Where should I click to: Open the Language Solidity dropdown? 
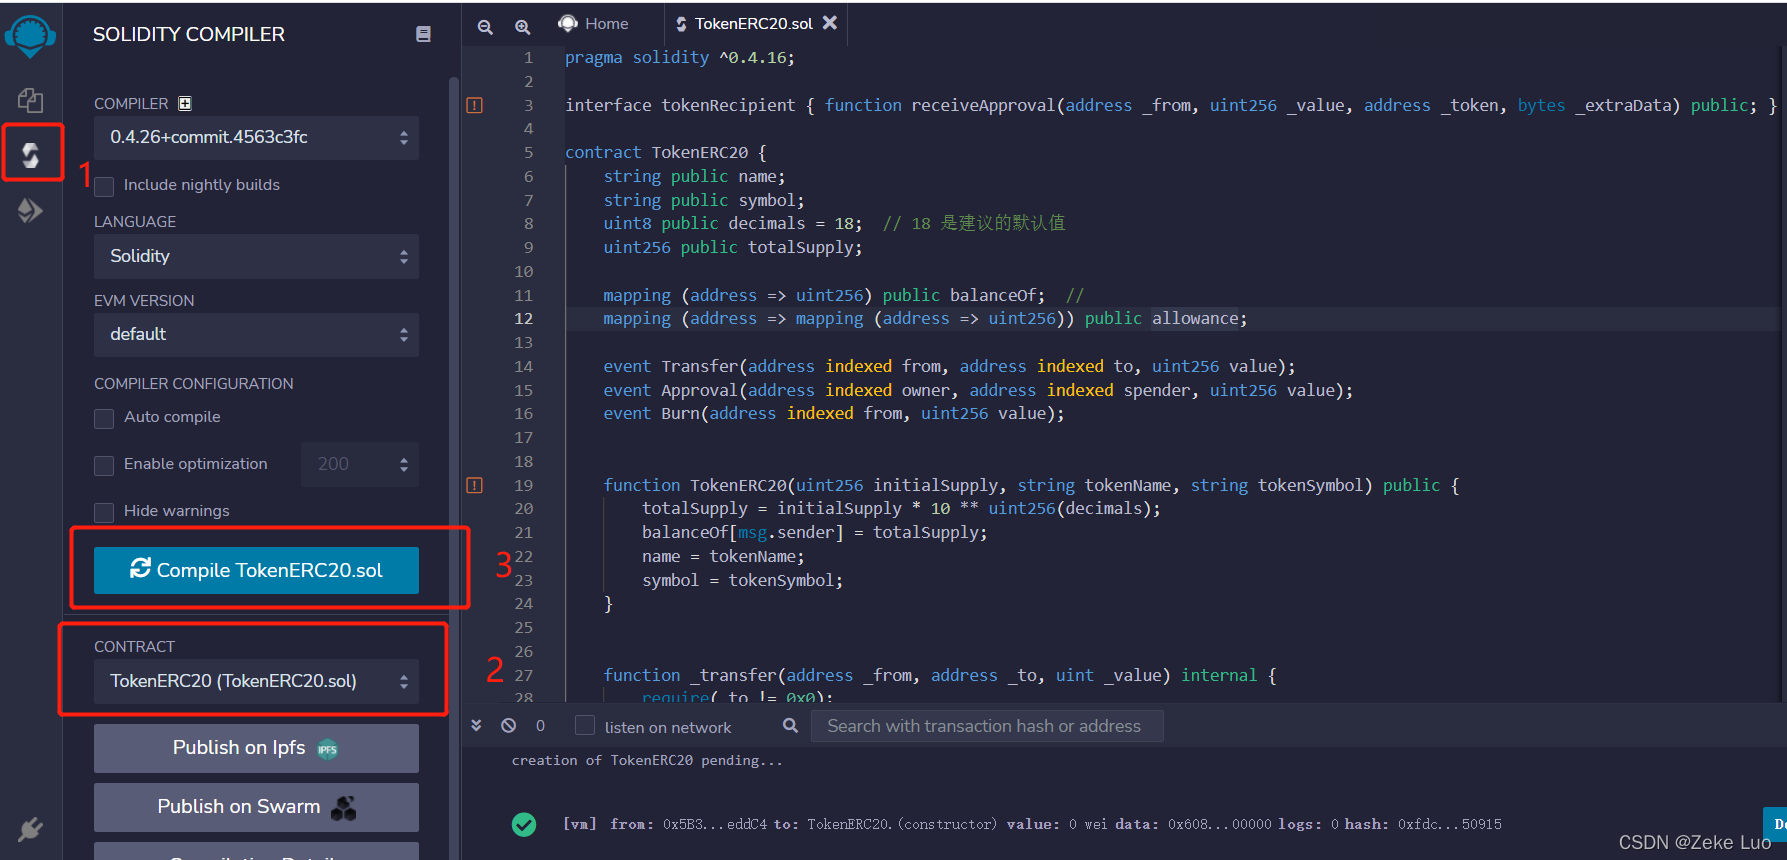coord(256,256)
